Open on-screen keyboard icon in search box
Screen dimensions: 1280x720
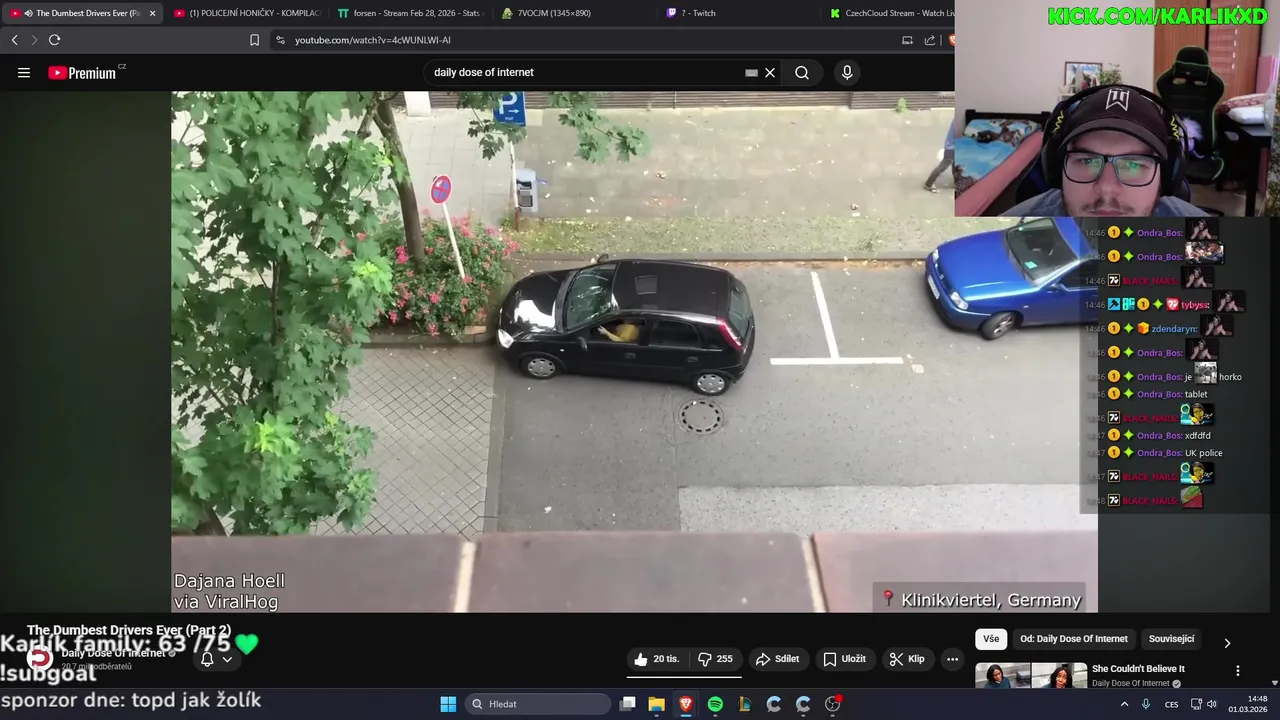[x=751, y=72]
